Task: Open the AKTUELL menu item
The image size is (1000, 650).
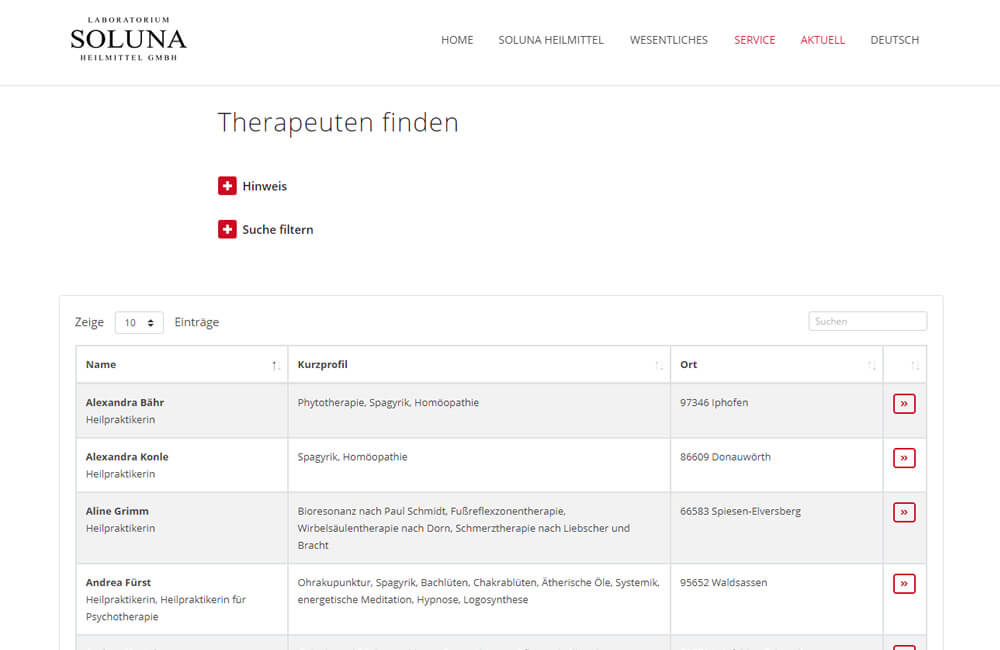Action: (x=822, y=40)
